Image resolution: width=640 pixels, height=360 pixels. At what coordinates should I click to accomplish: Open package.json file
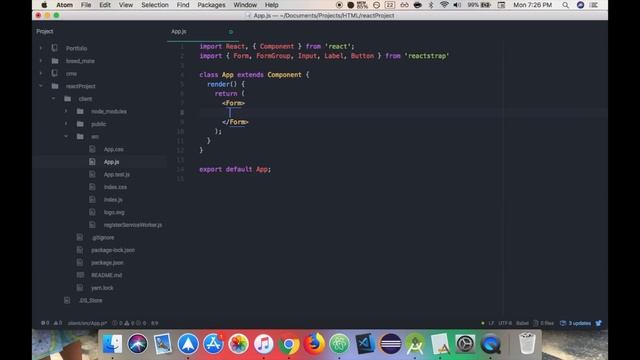(107, 263)
